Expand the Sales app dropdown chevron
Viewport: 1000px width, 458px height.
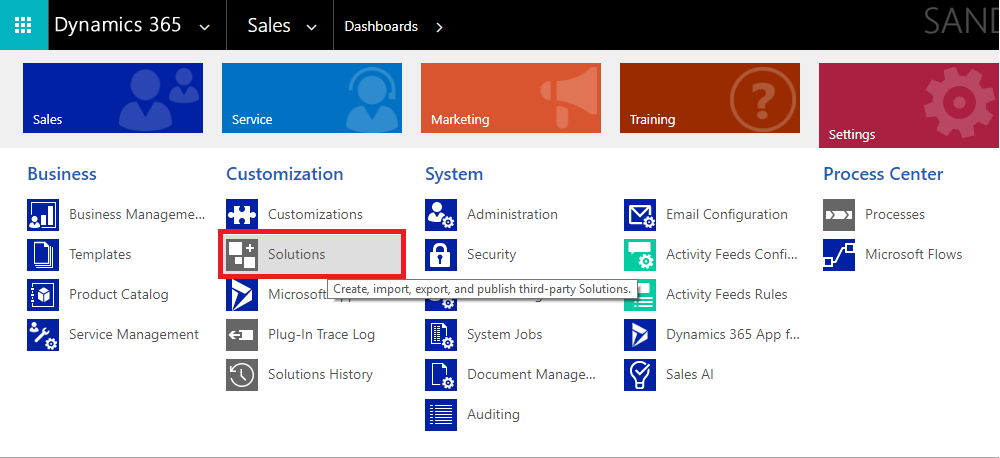[x=311, y=27]
